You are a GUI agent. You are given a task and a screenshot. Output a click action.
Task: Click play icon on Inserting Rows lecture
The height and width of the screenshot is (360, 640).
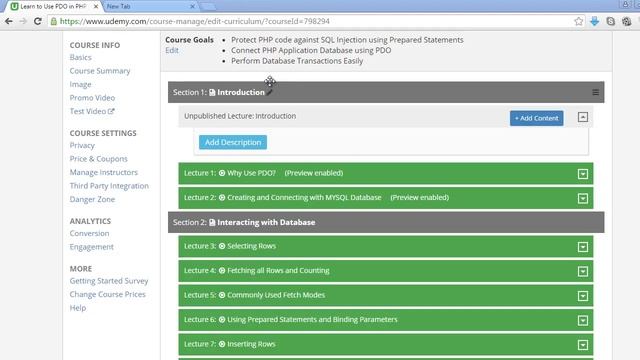222,344
